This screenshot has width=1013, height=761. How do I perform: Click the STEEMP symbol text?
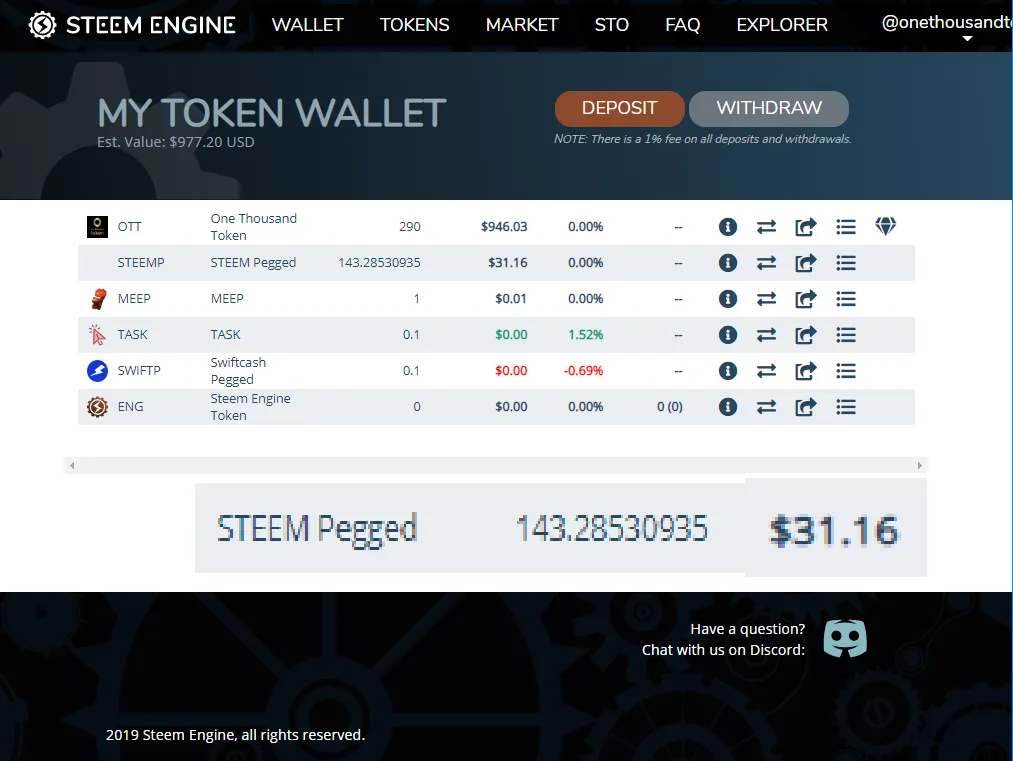pos(141,263)
